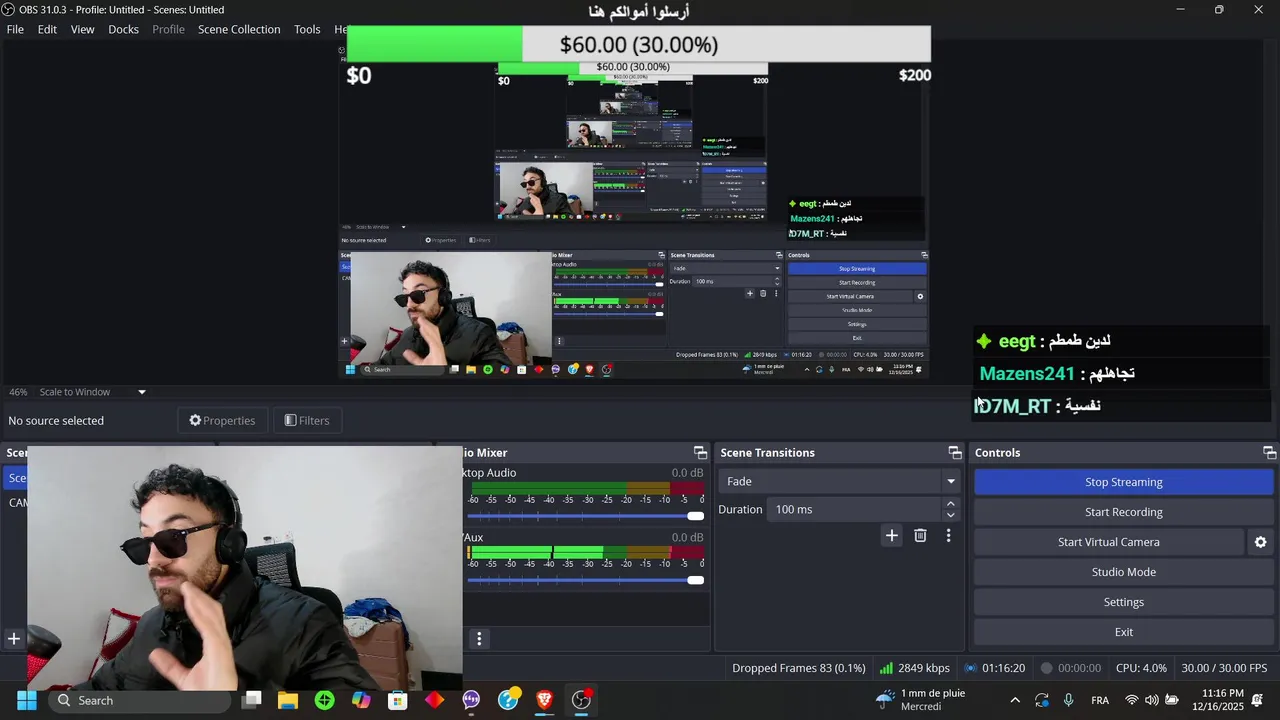Launch File Explorer from taskbar
Viewport: 1280px width, 720px height.
coord(288,700)
